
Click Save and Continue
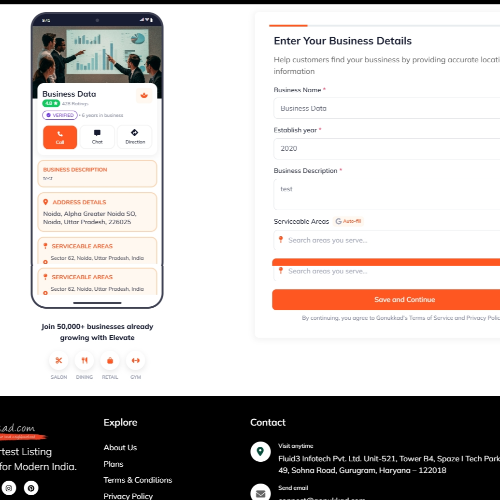click(386, 299)
